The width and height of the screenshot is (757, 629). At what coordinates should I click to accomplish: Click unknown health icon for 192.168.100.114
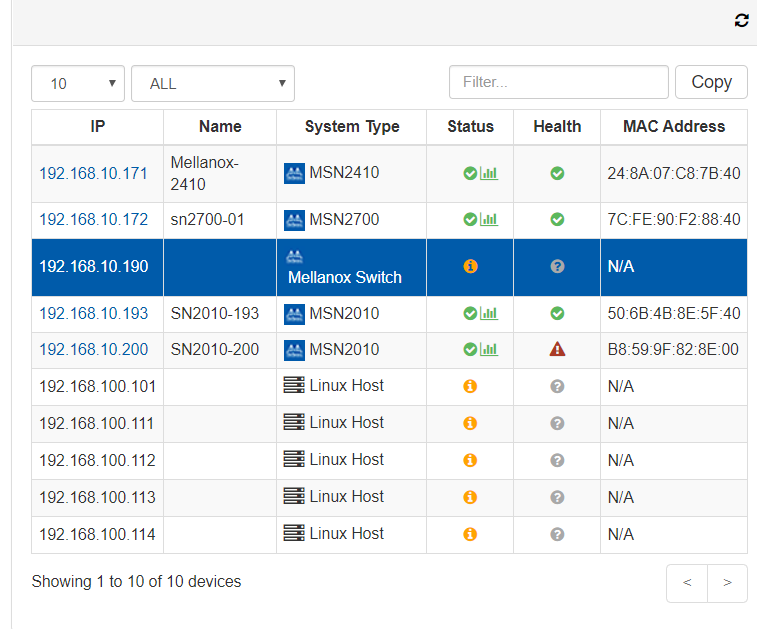[557, 534]
